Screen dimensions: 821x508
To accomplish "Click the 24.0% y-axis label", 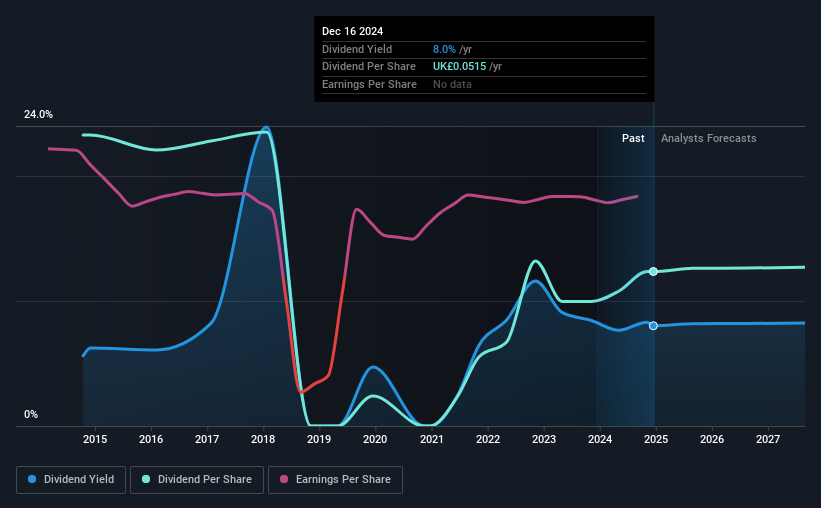I will click(38, 114).
